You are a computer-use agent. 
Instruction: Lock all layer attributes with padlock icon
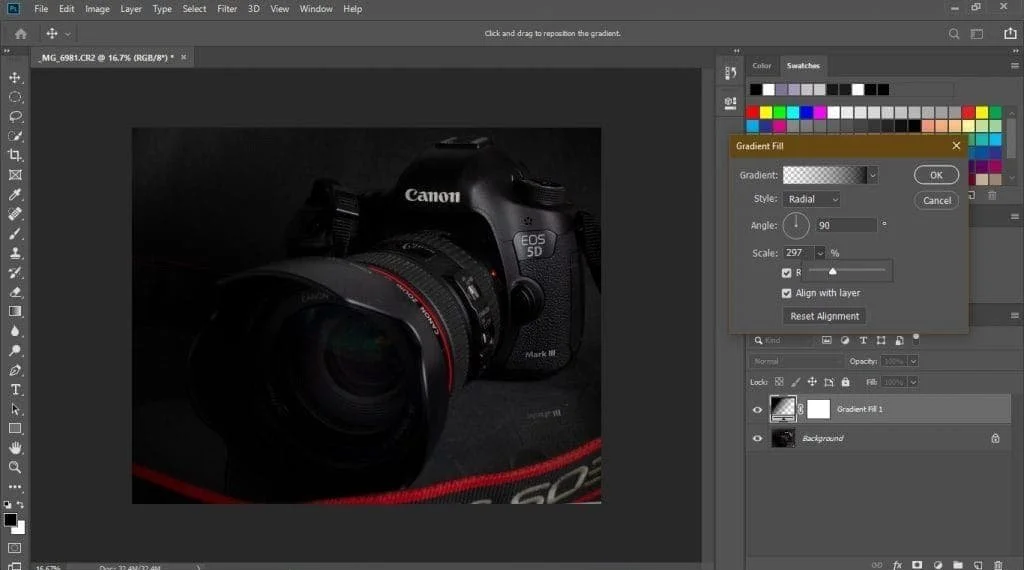click(846, 382)
